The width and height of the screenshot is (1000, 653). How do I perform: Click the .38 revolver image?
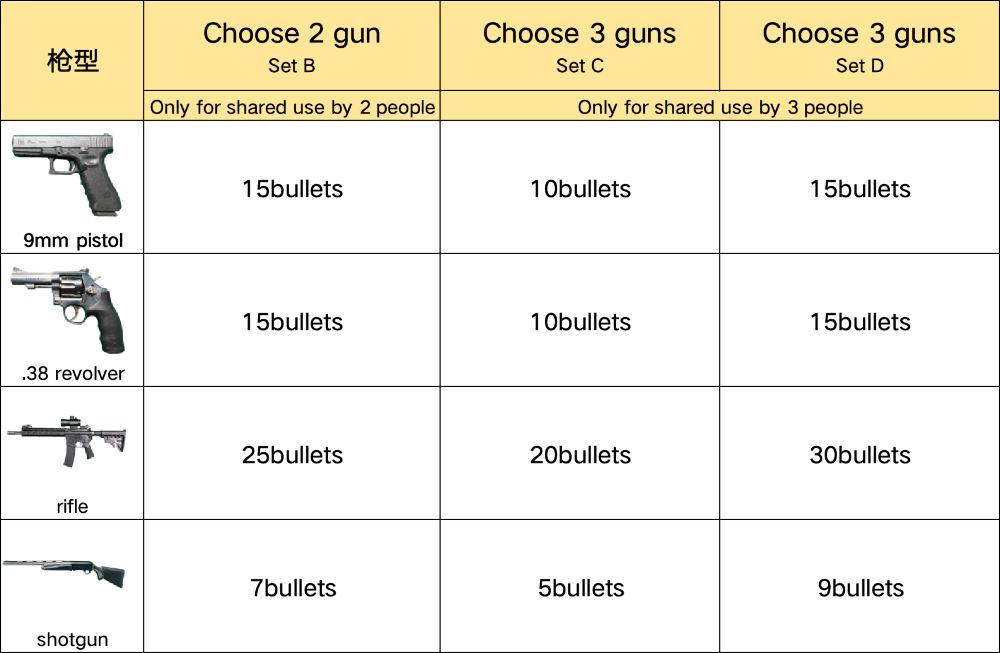click(70, 308)
